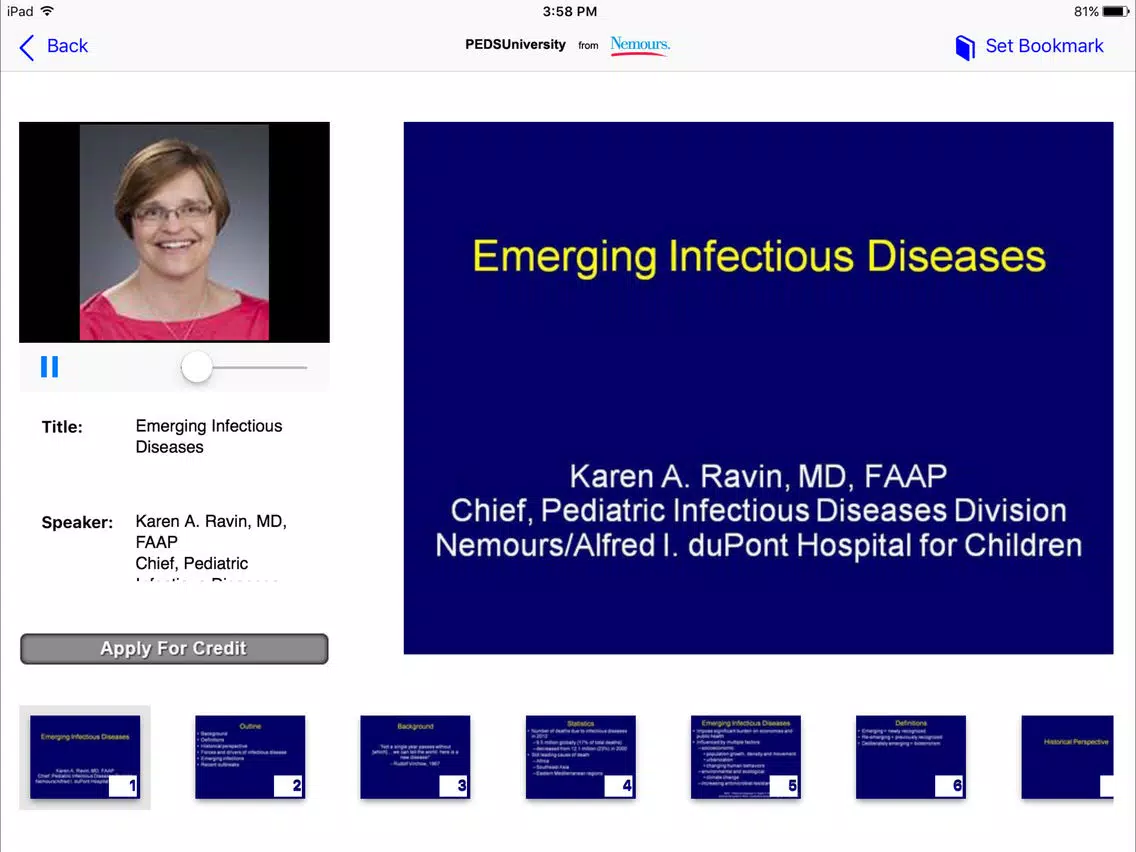Tap the battery status icon
1136x852 pixels.
pos(1116,11)
